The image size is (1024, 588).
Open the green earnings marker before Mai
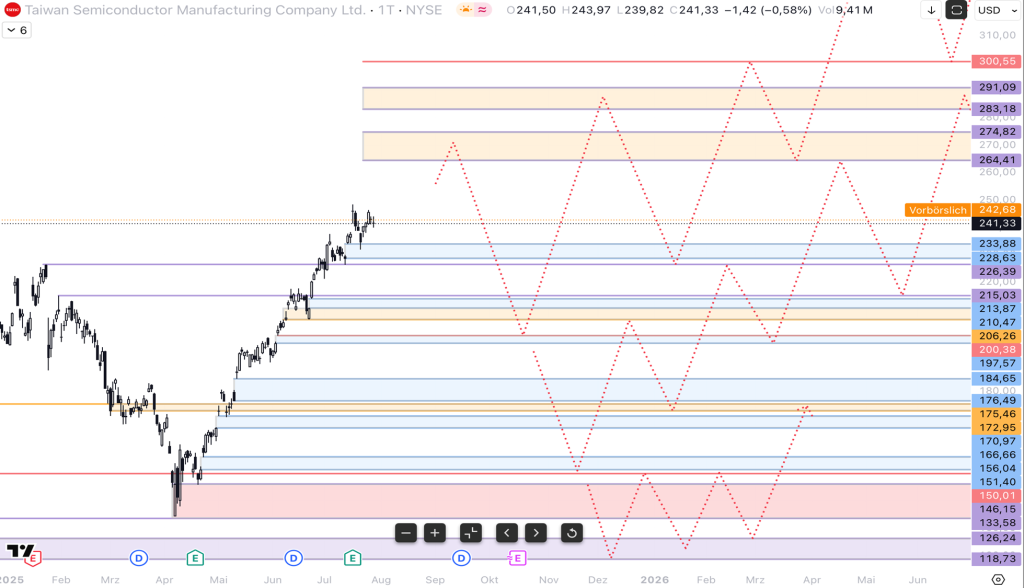pos(195,558)
